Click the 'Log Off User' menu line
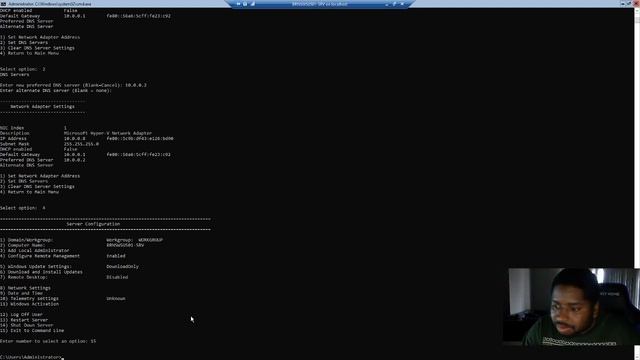This screenshot has width=640, height=360. tap(21, 314)
